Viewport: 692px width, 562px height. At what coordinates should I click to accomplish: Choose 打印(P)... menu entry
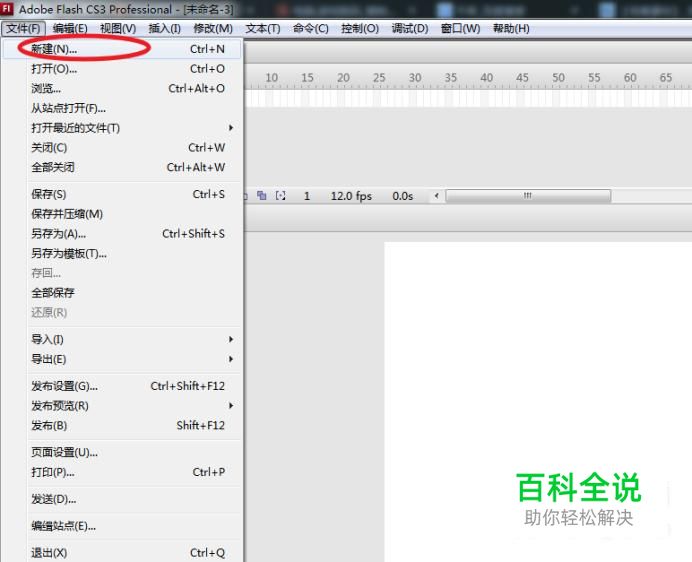coord(122,472)
